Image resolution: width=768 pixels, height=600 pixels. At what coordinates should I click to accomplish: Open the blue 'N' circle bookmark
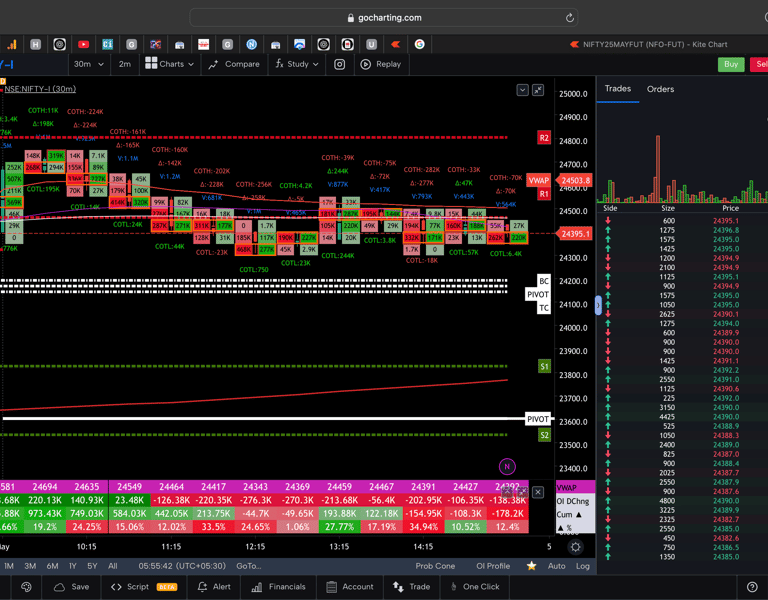(252, 45)
